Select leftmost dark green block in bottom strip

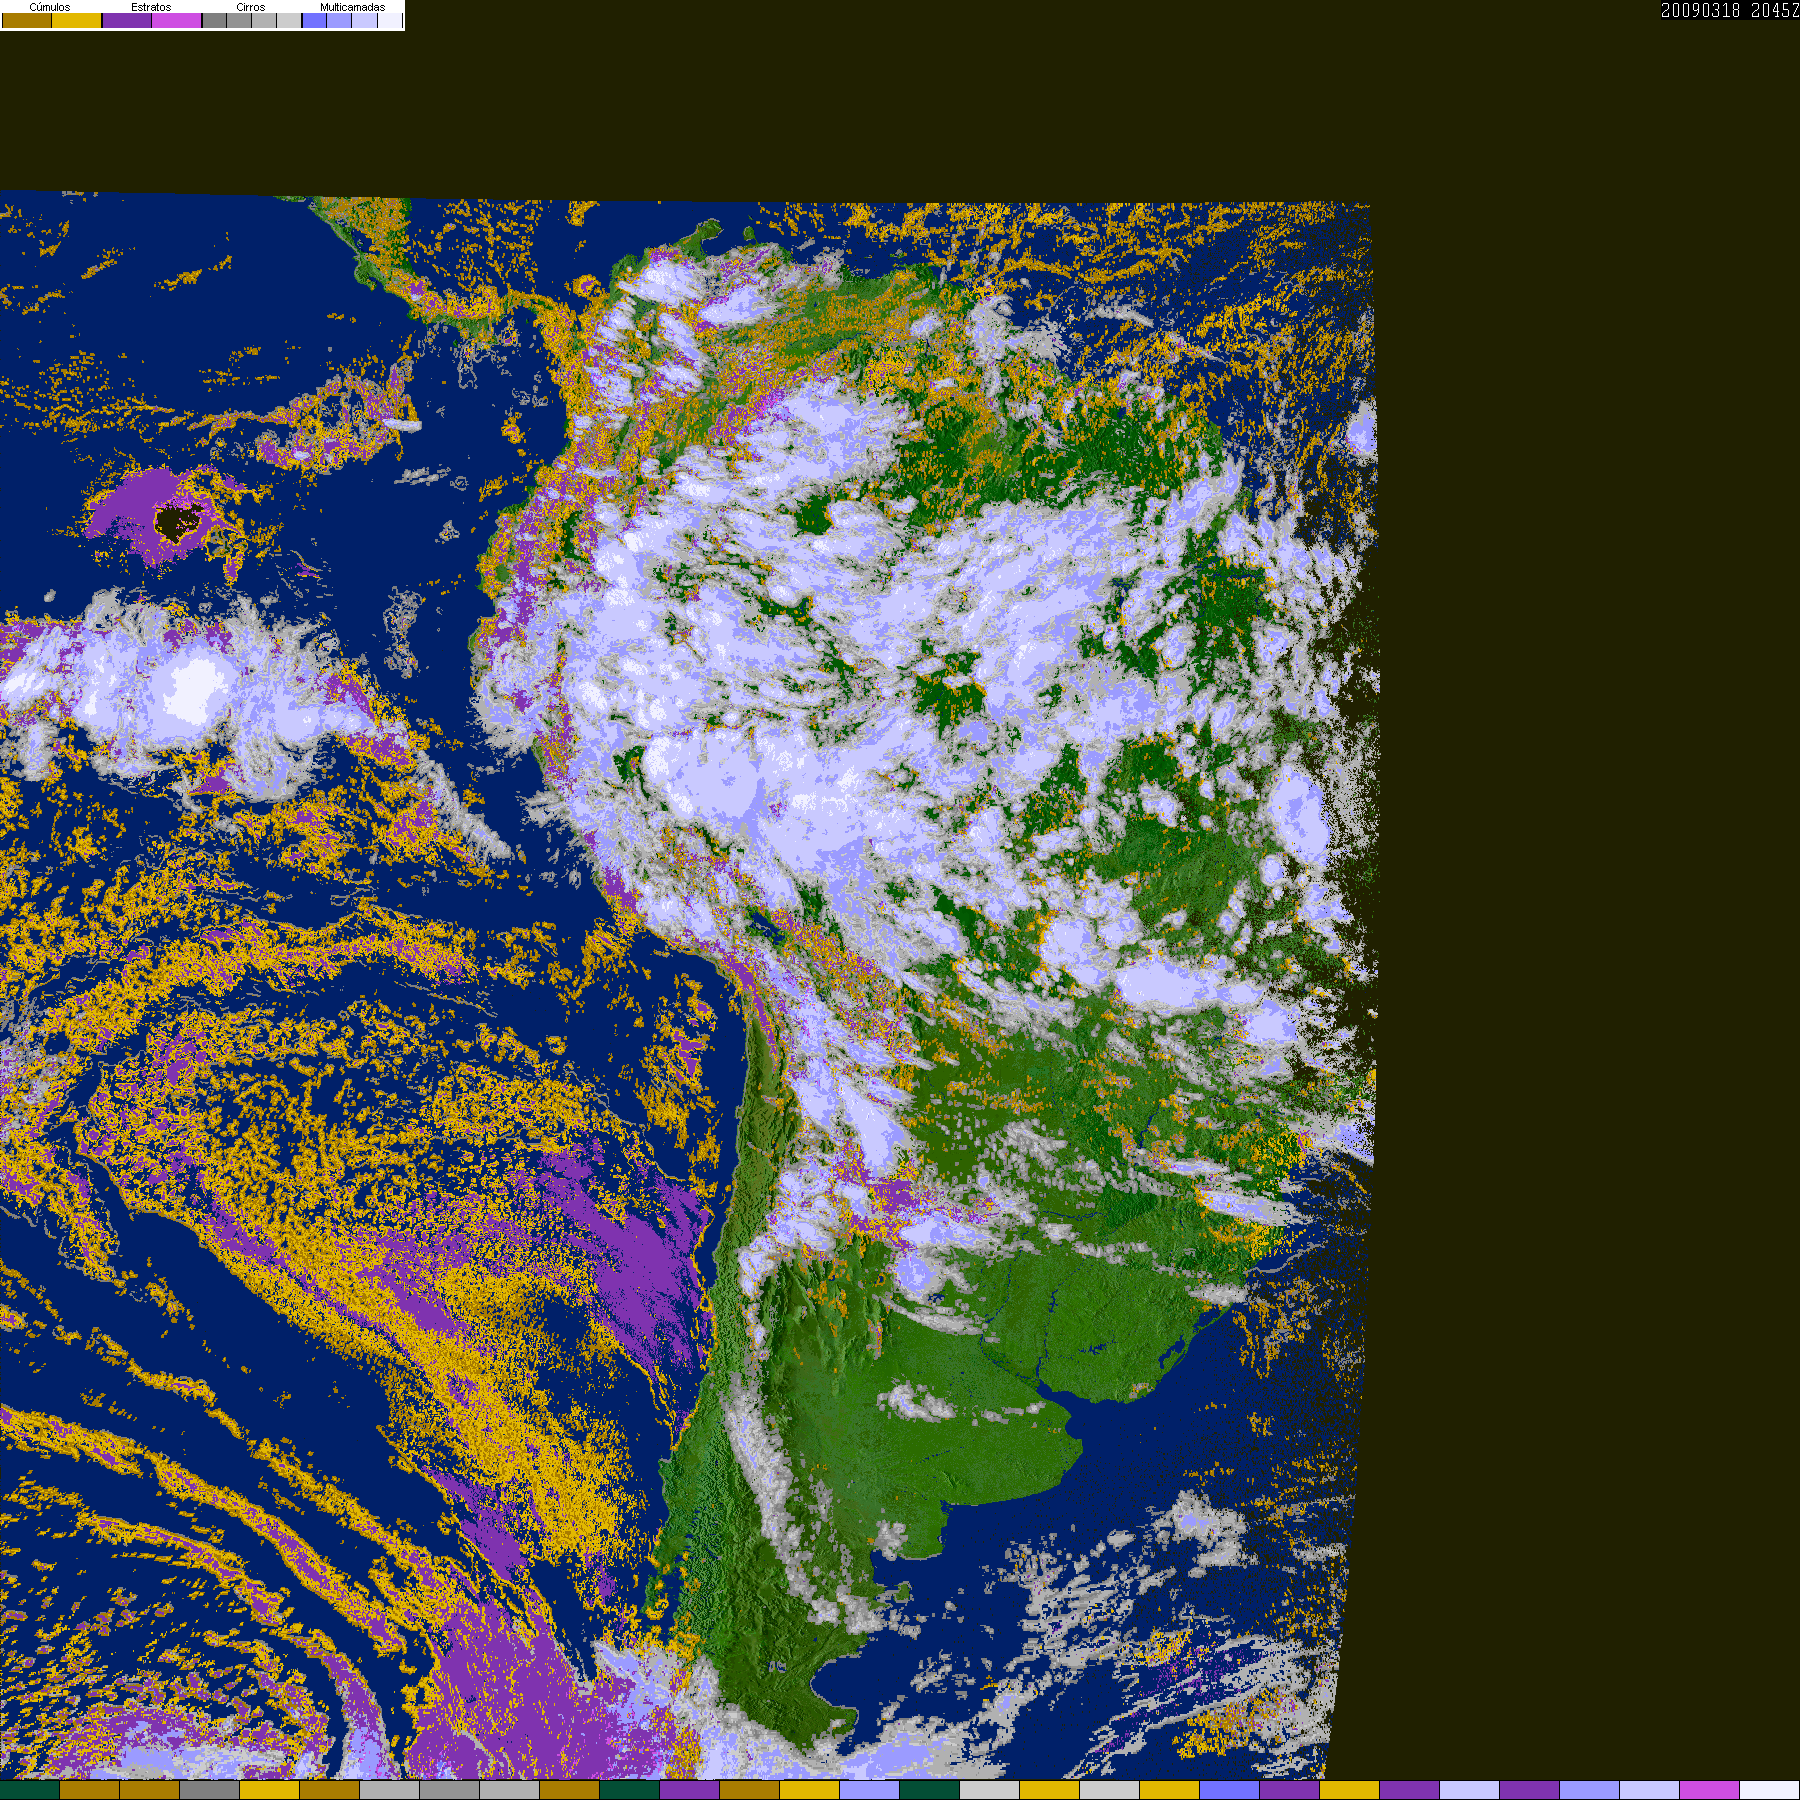pos(30,1790)
